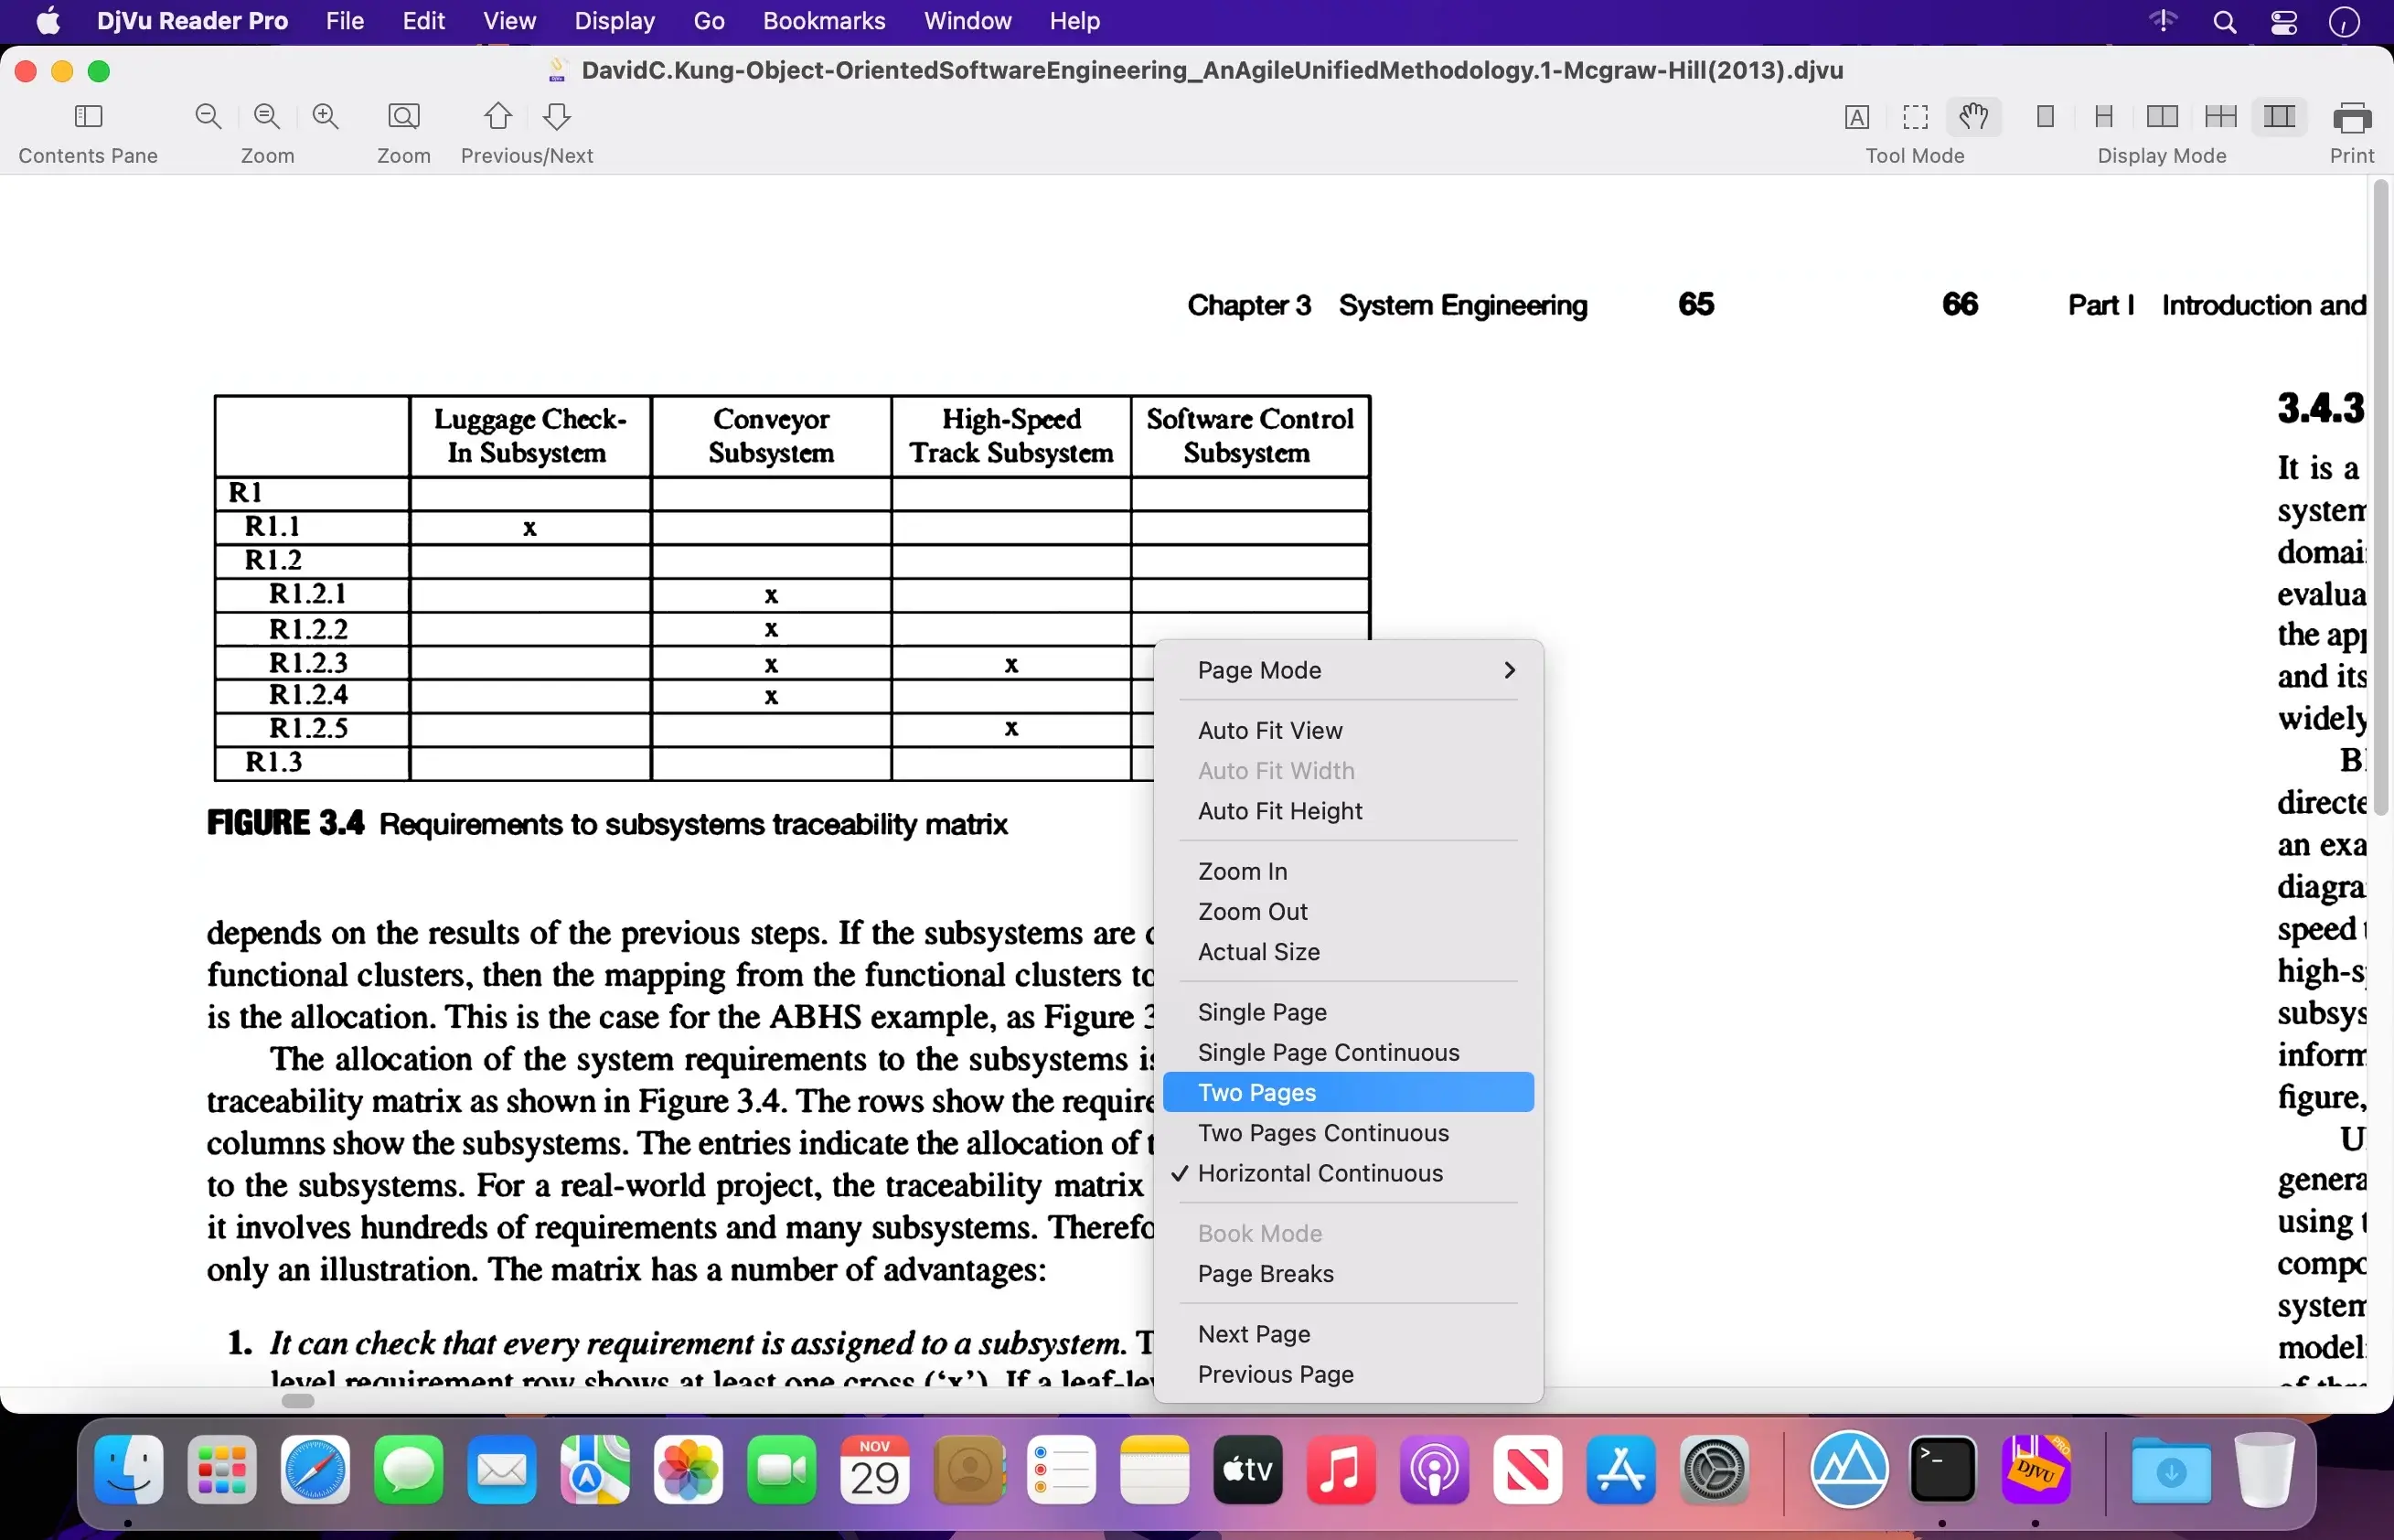The width and height of the screenshot is (2394, 1540).
Task: Select the hand scroll tool
Action: click(x=1974, y=117)
